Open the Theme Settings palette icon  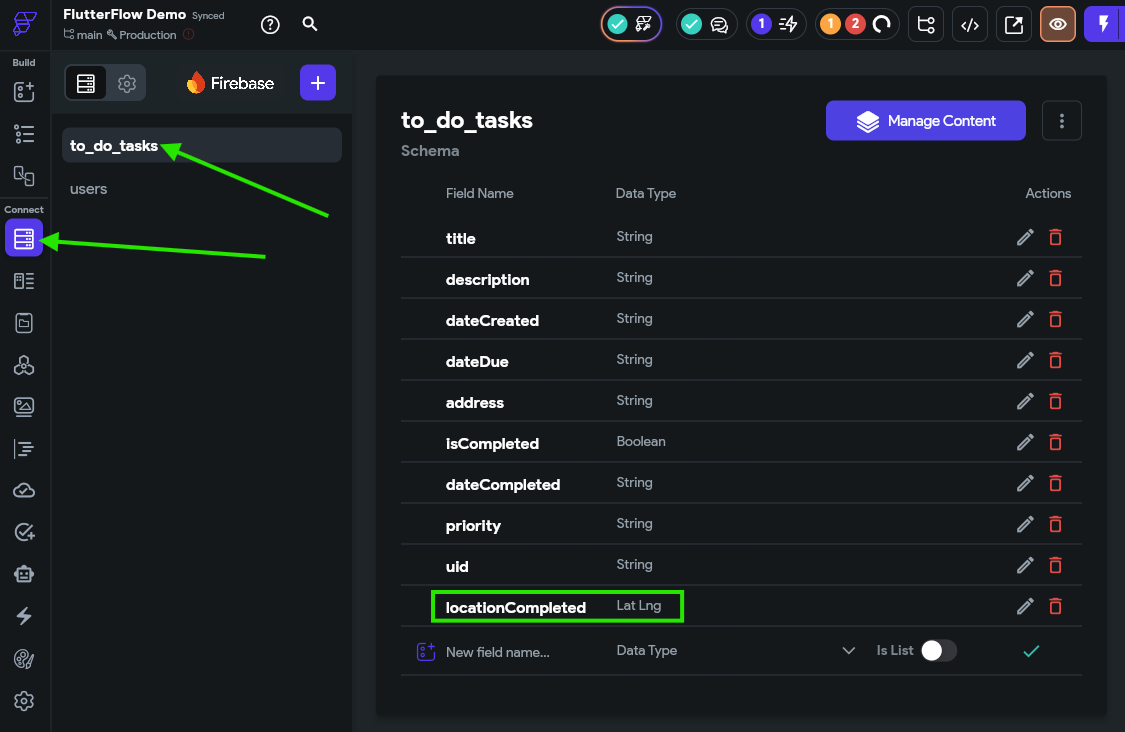coord(24,659)
